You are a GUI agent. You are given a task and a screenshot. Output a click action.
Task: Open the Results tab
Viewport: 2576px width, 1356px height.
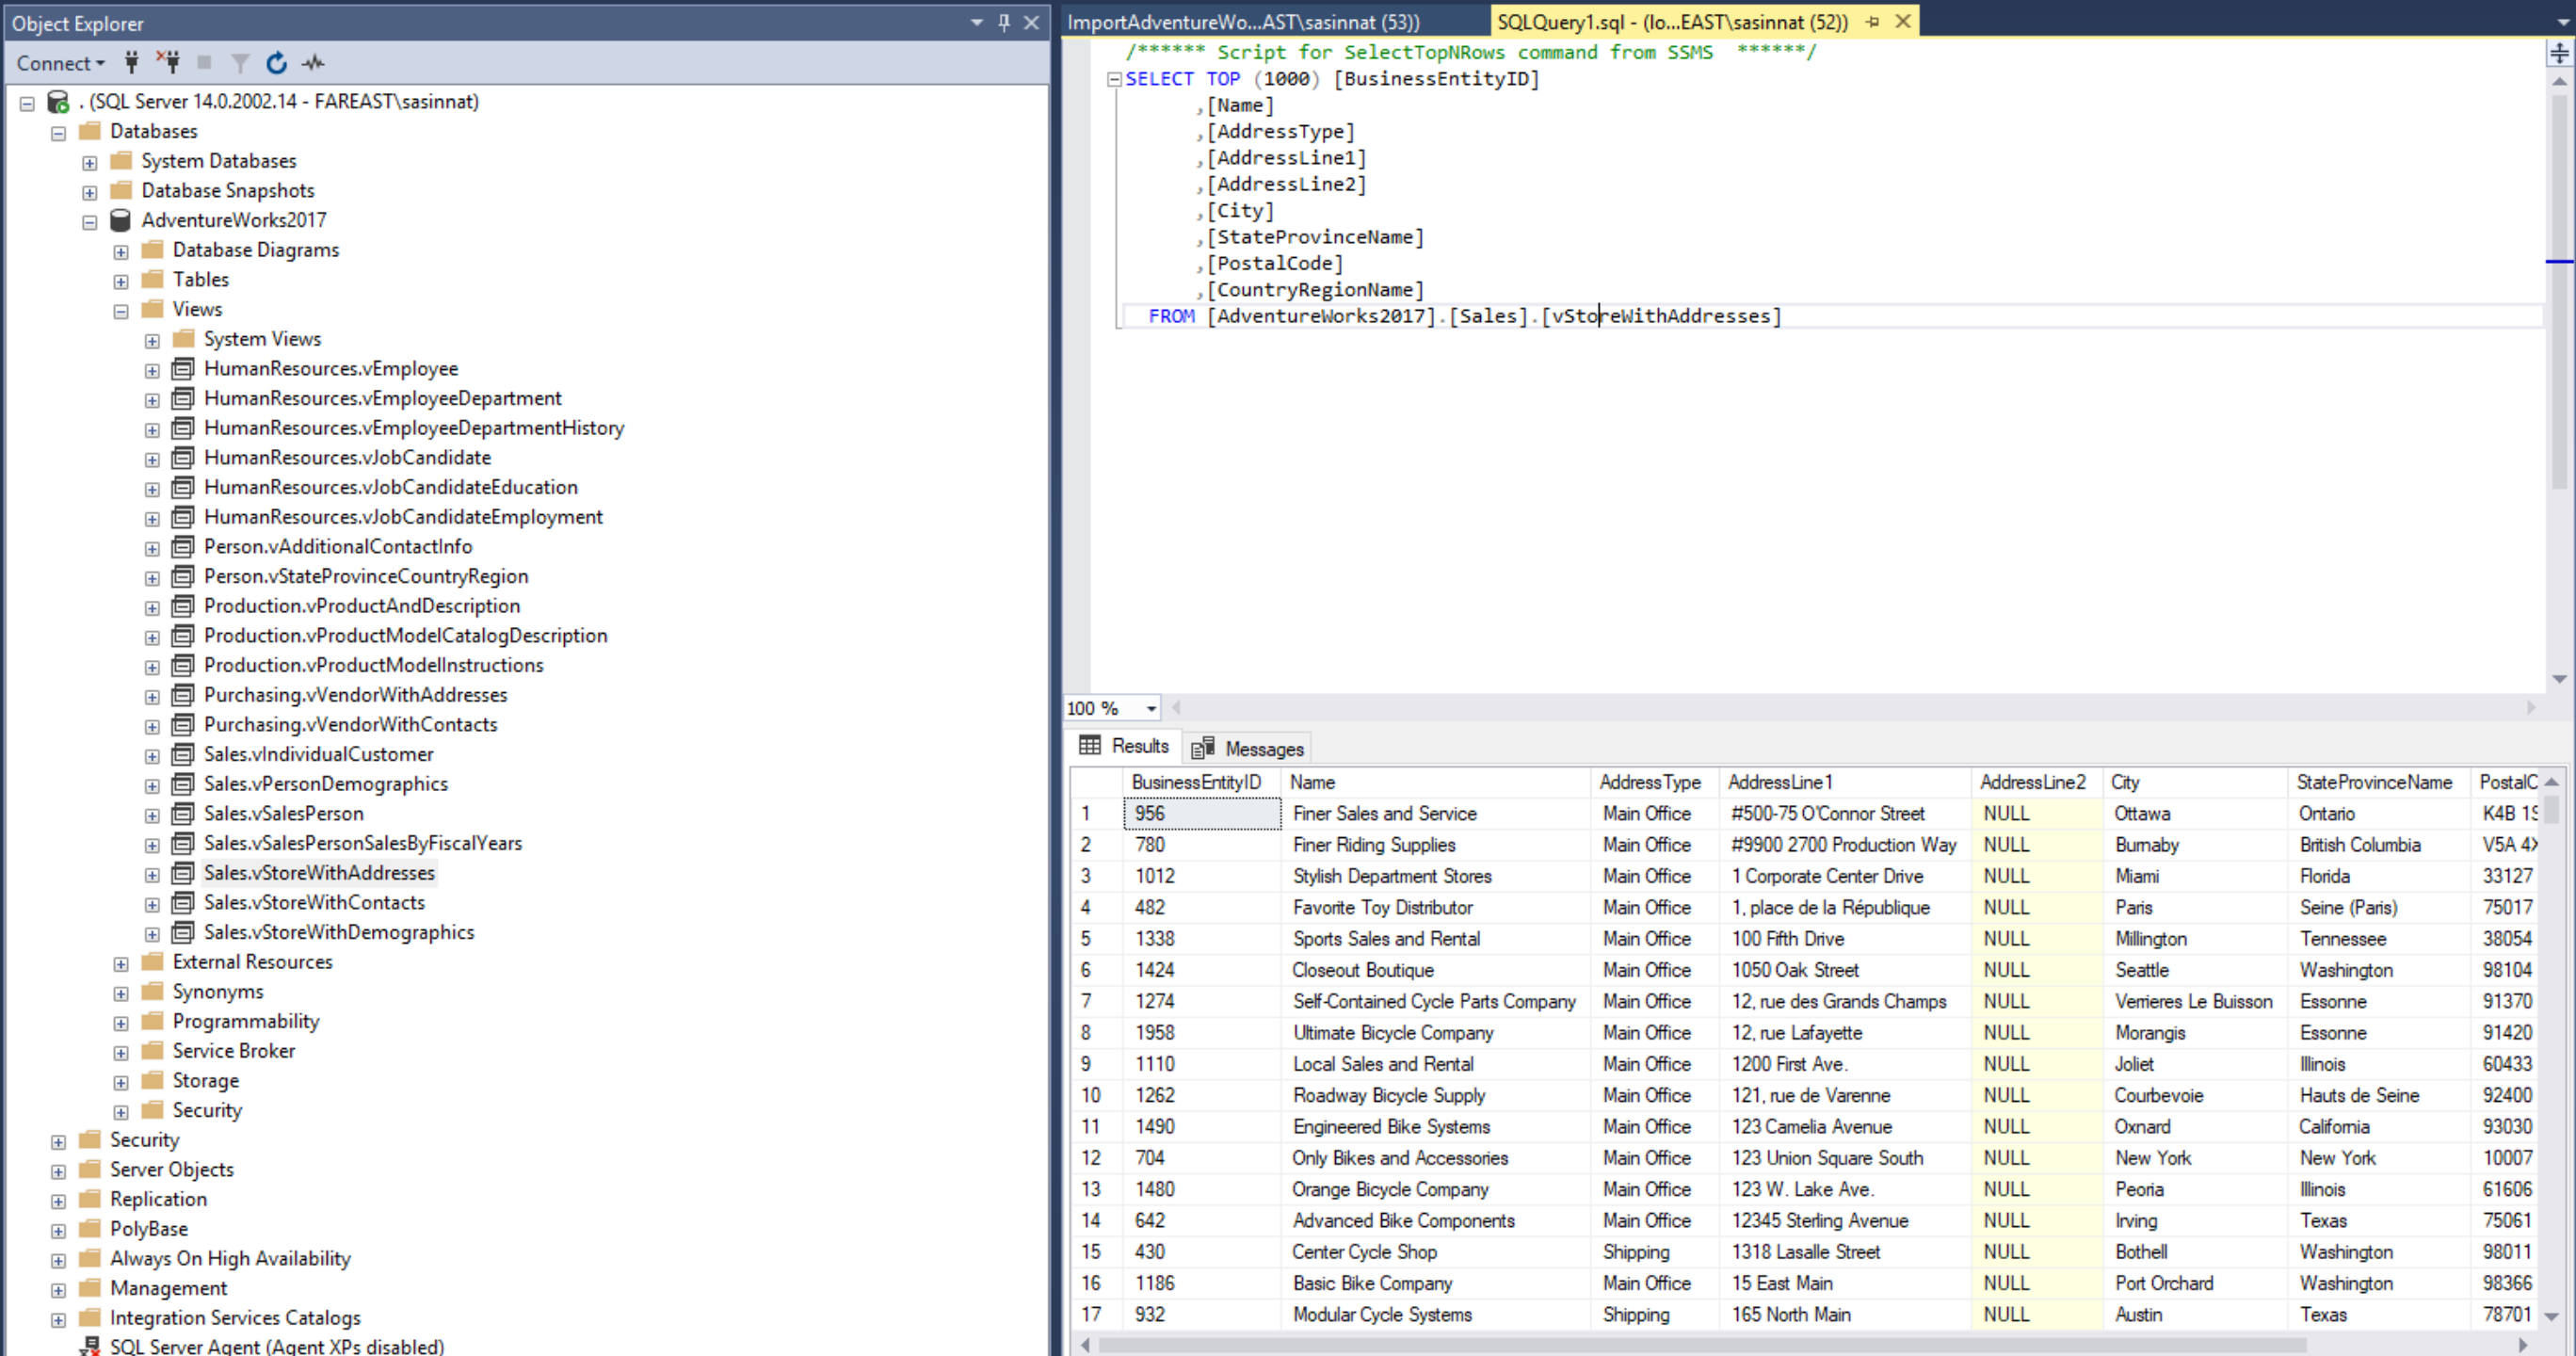pos(1125,746)
